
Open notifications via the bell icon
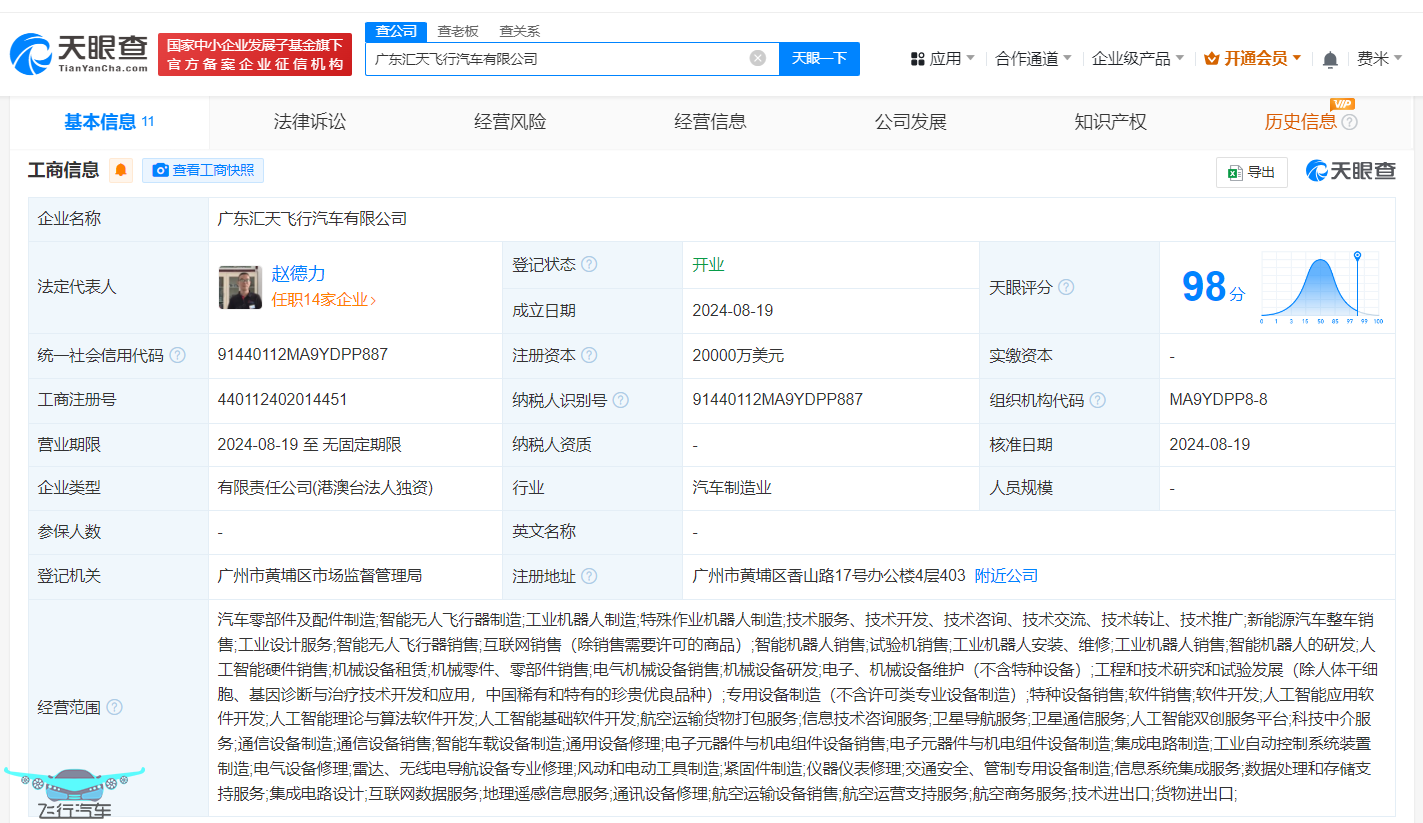click(x=1330, y=59)
